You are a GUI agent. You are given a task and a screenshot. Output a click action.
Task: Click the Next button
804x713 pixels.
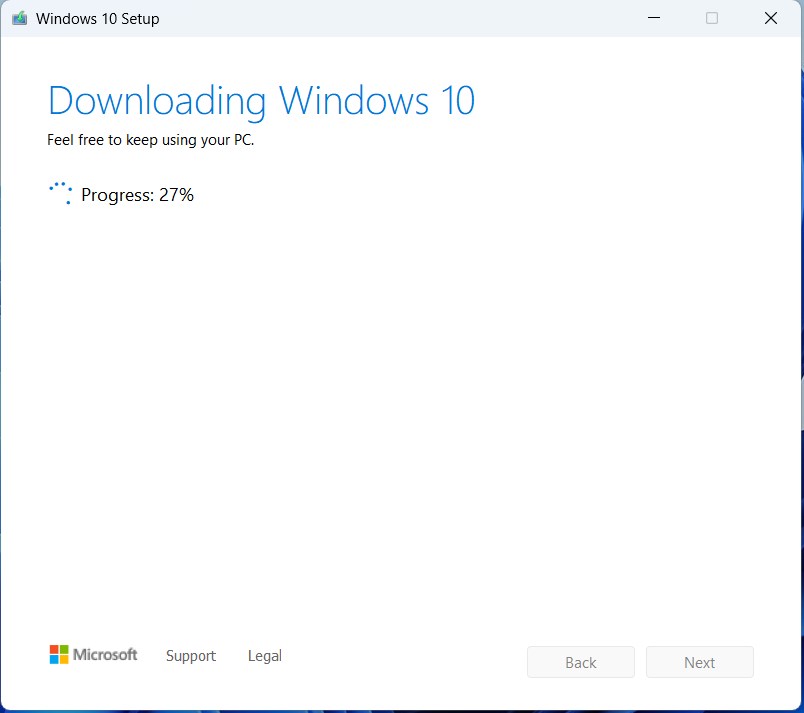click(x=699, y=662)
